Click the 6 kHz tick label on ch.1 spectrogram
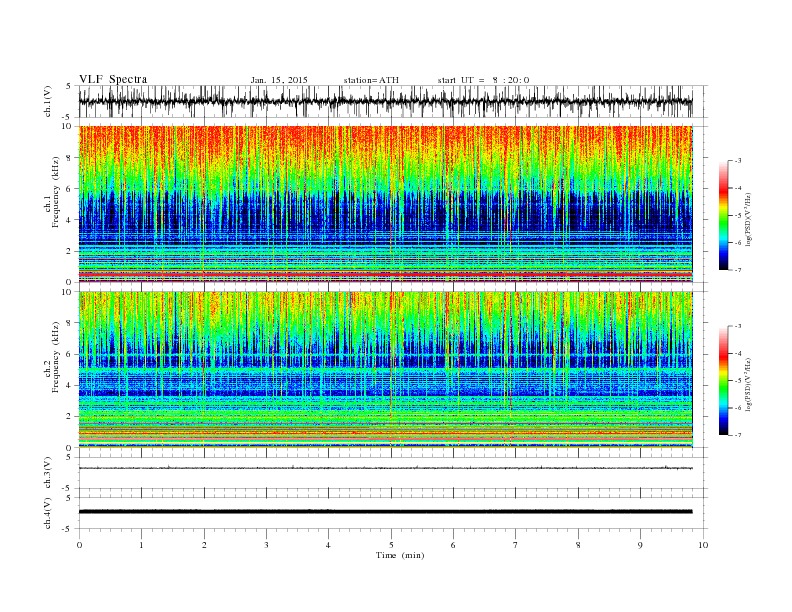The image size is (792, 612). (70, 189)
